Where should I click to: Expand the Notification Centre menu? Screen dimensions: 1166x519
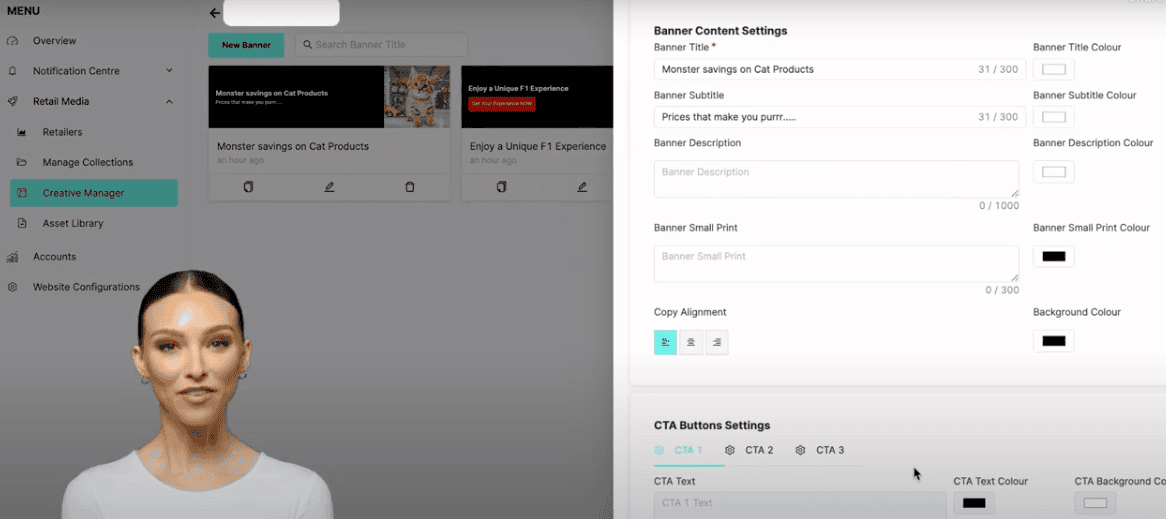click(x=169, y=71)
